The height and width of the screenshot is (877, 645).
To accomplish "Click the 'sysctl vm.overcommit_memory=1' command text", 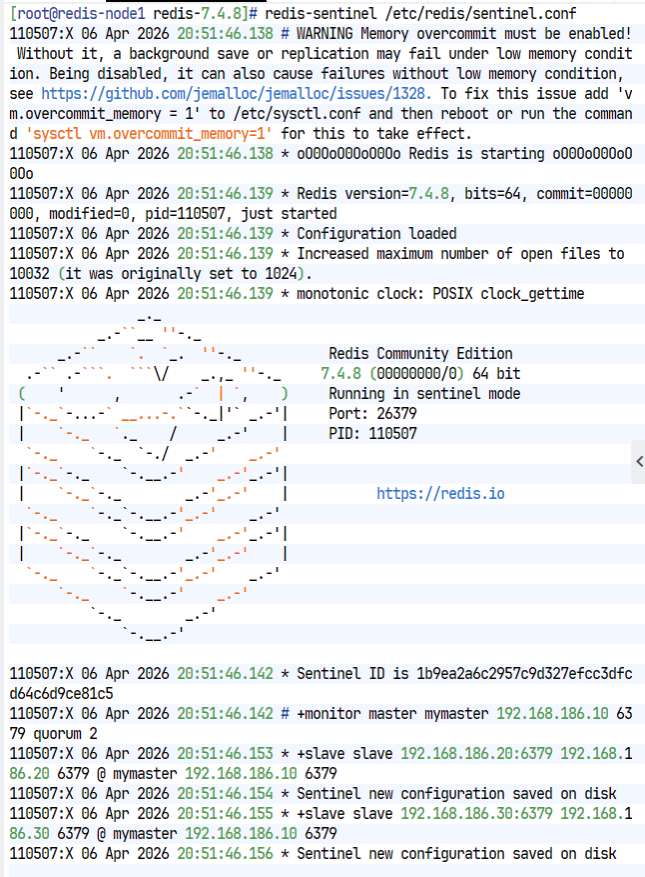I will [x=149, y=134].
